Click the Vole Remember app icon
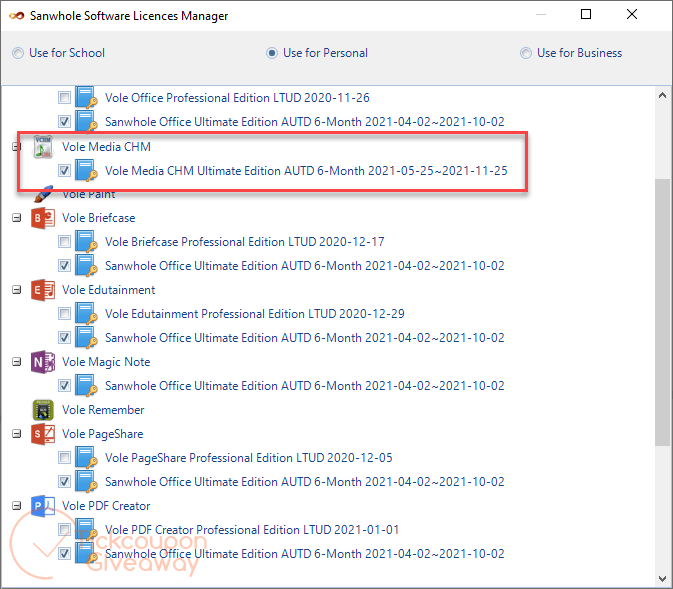673x589 pixels. coord(43,410)
